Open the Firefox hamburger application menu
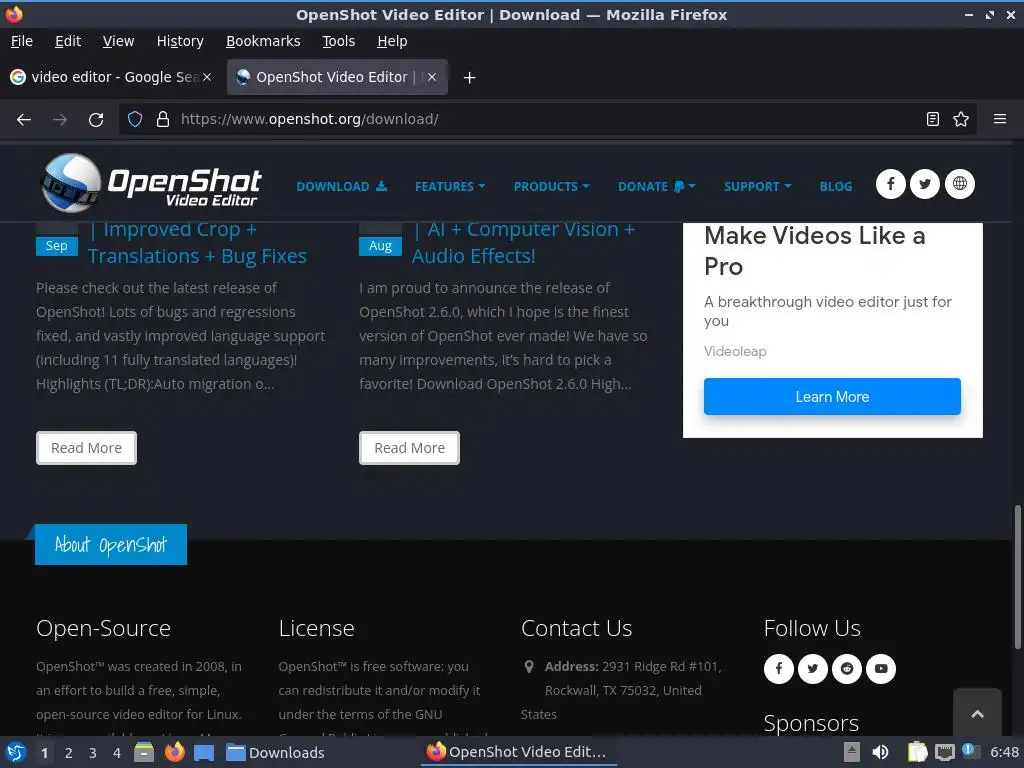 point(1000,119)
